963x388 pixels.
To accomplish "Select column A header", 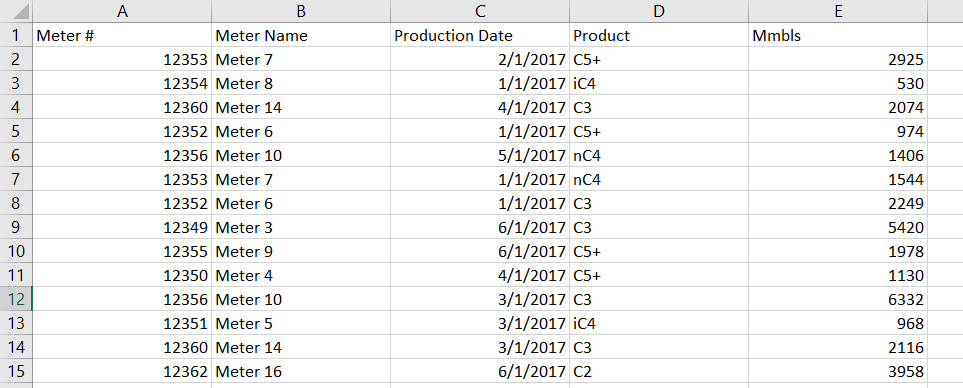I will pyautogui.click(x=122, y=11).
